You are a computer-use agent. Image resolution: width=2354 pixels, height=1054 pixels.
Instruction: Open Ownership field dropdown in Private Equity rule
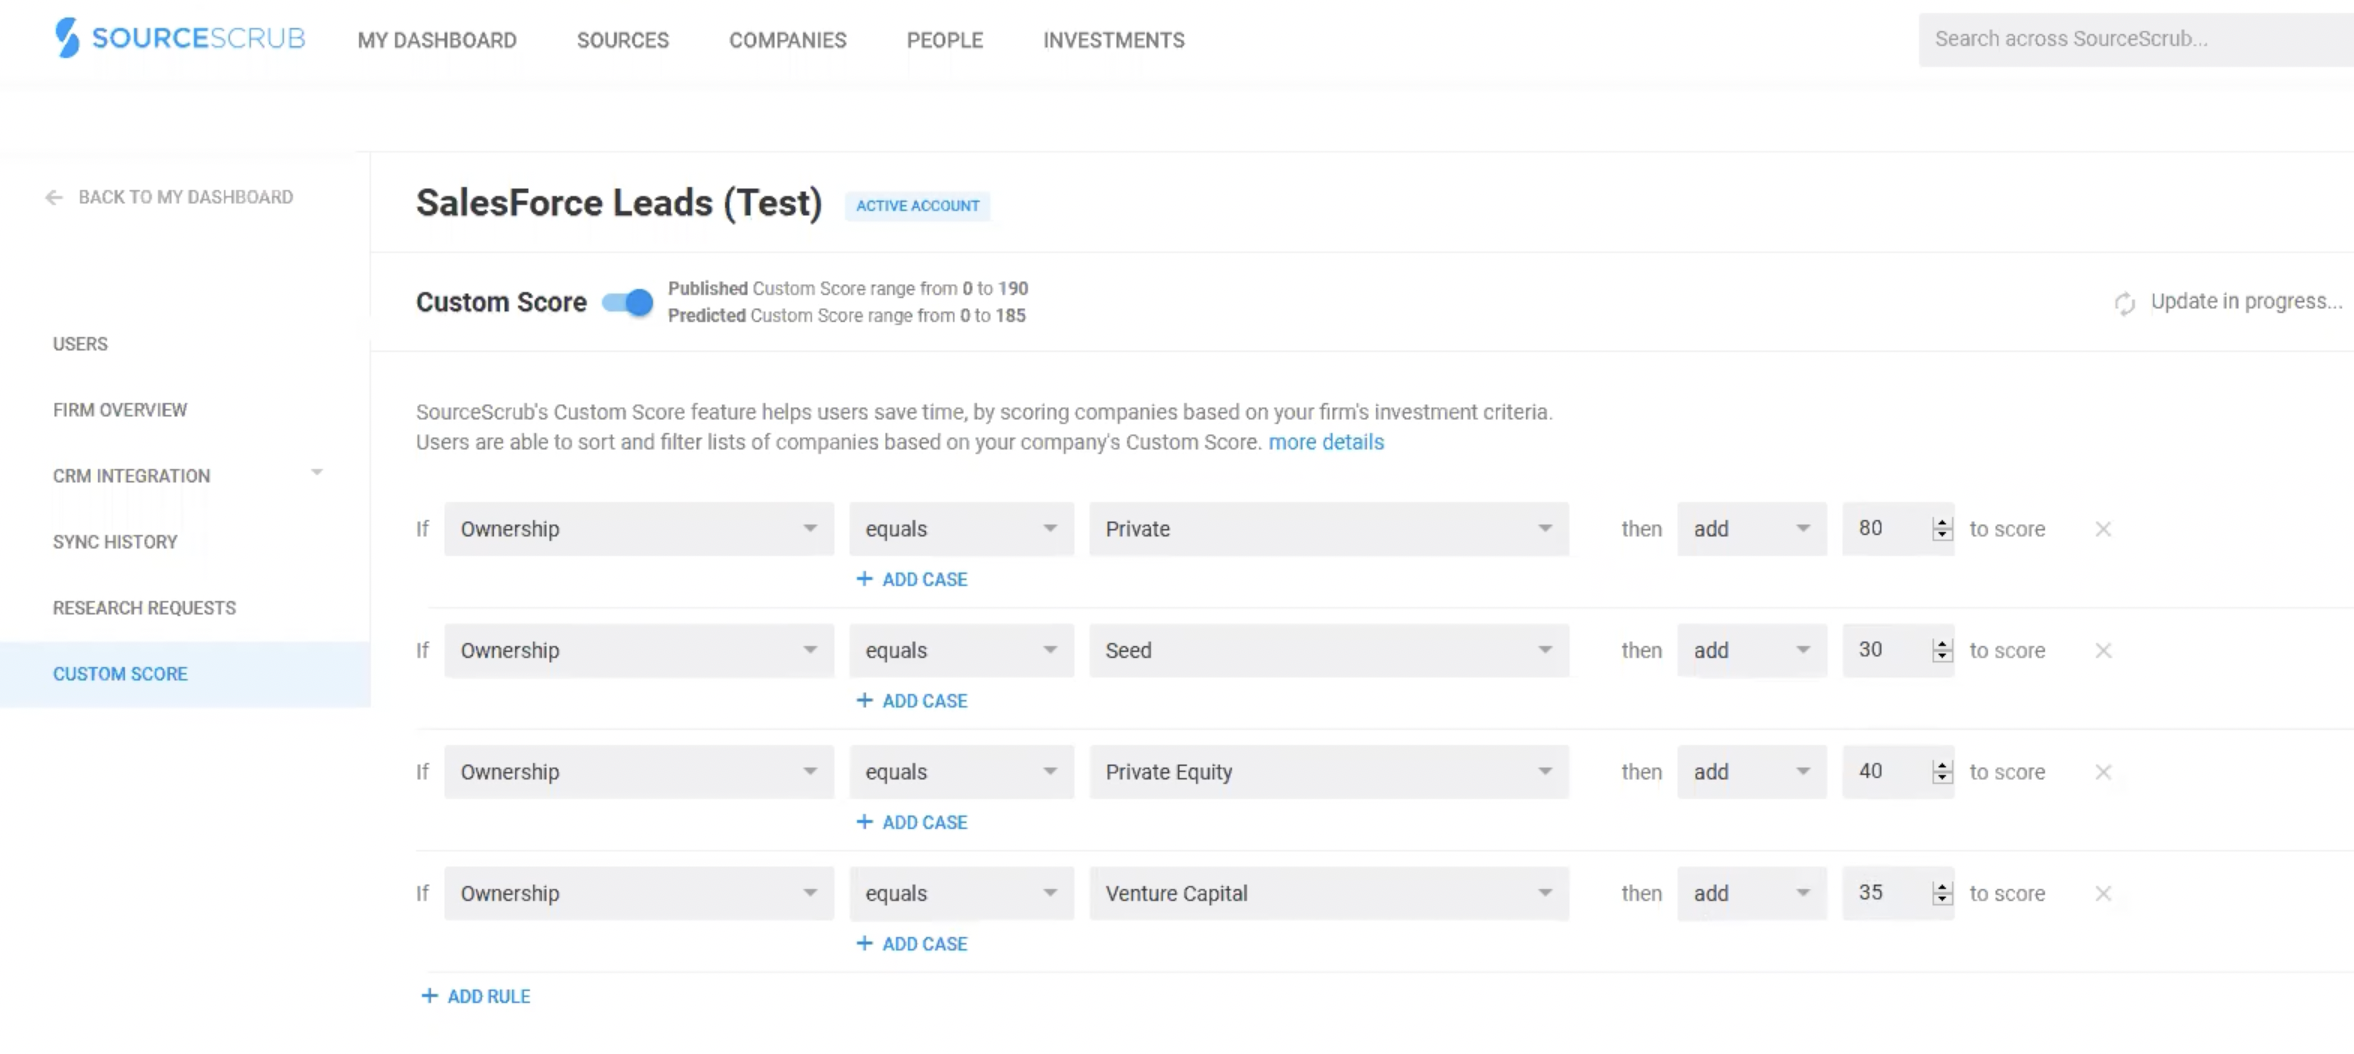(x=639, y=772)
